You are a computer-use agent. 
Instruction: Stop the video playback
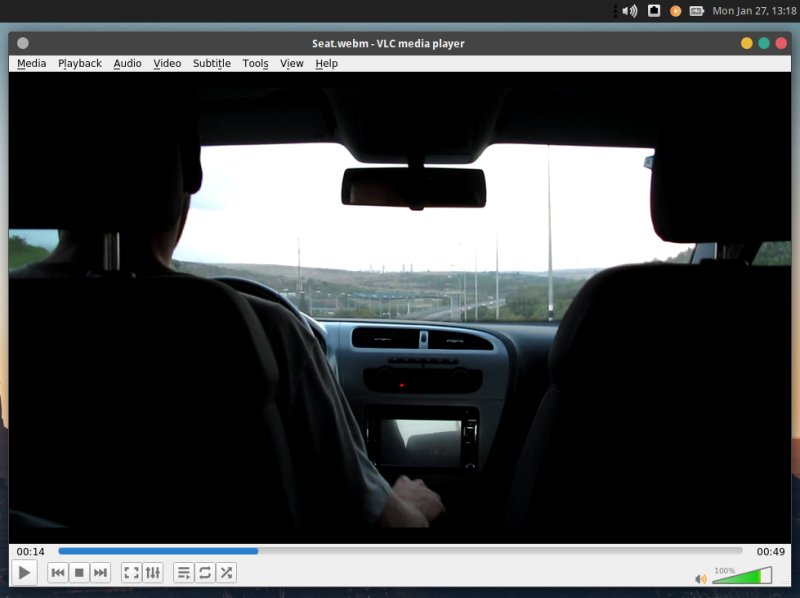click(79, 572)
